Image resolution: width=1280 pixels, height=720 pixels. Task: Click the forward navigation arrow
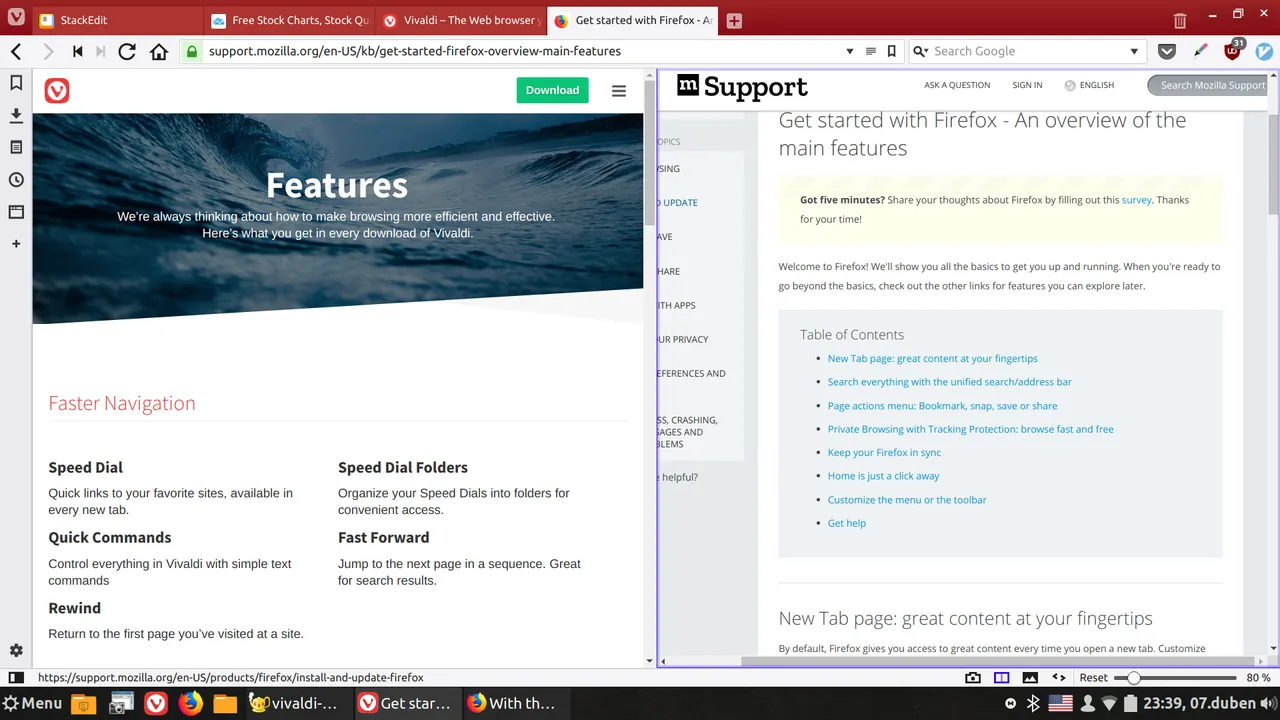(47, 51)
